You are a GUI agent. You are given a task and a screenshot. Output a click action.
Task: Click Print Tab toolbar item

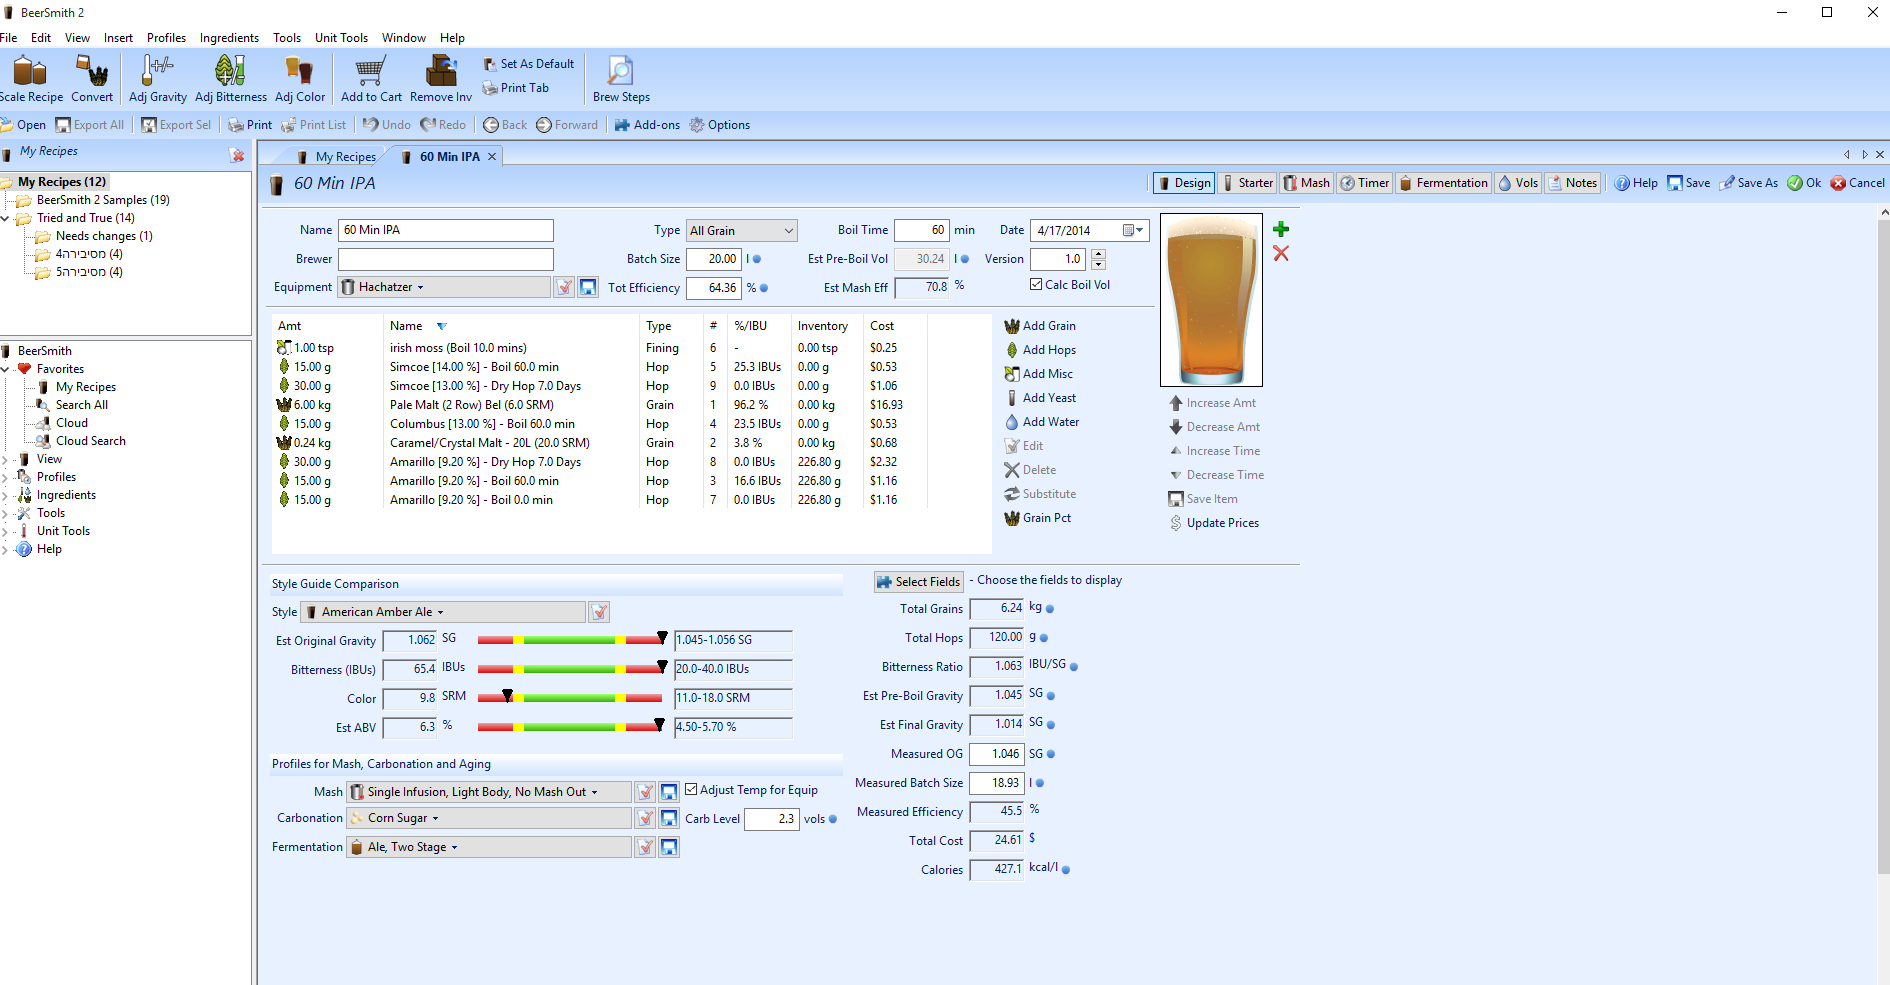tap(516, 88)
